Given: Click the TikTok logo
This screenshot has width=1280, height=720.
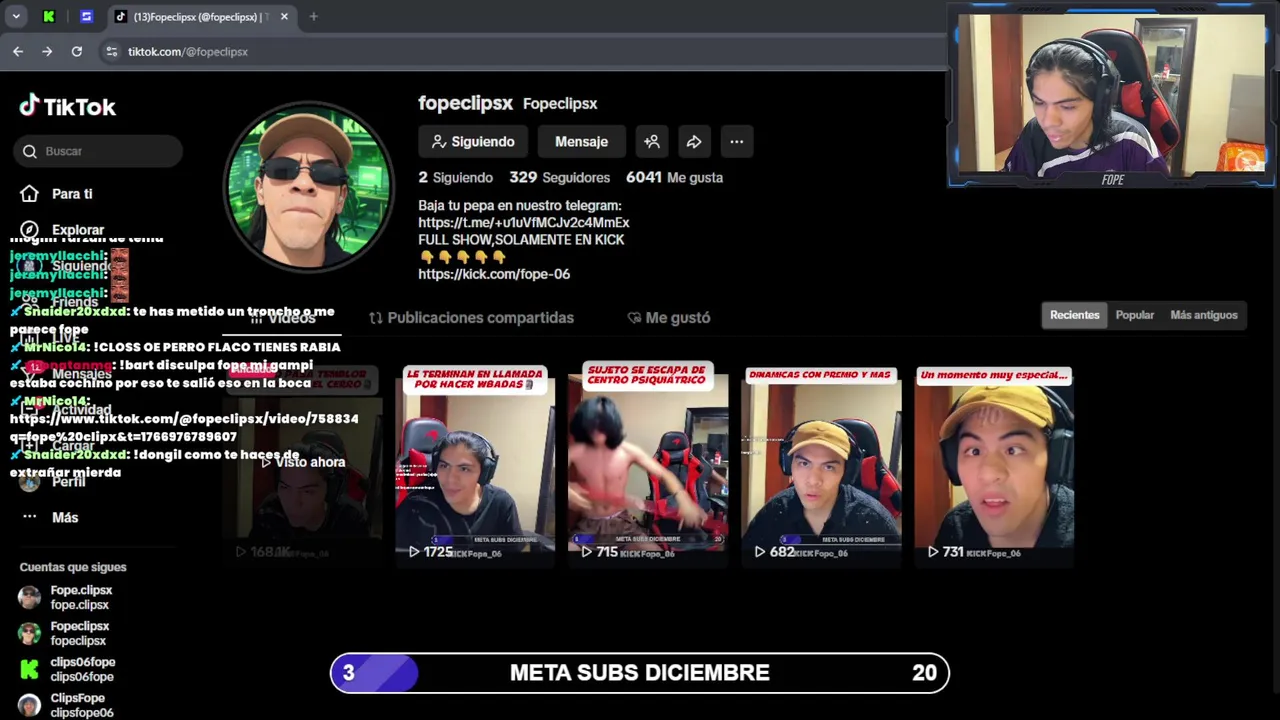Looking at the screenshot, I should point(68,106).
